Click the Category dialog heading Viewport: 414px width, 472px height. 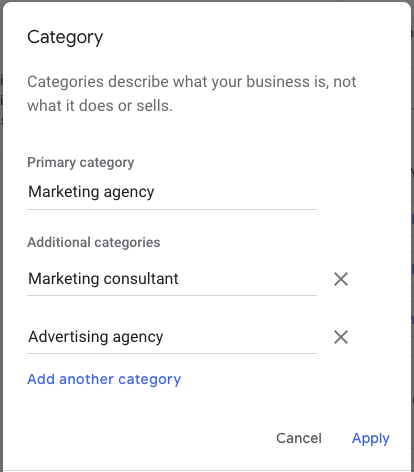(65, 37)
